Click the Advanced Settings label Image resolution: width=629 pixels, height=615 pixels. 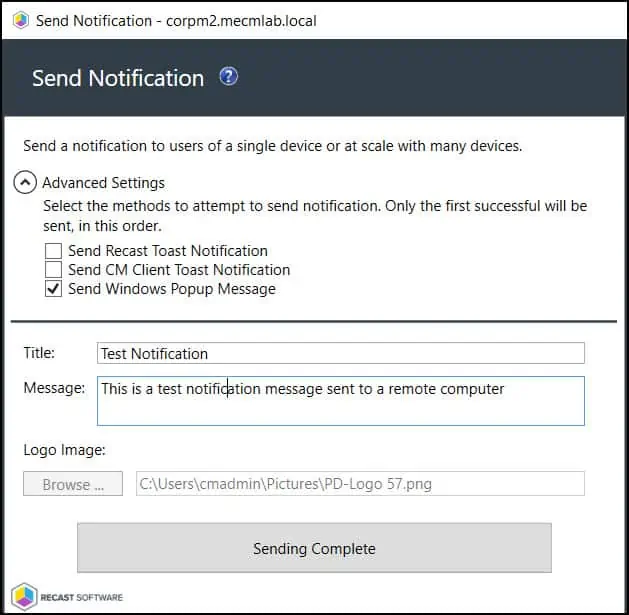103,183
